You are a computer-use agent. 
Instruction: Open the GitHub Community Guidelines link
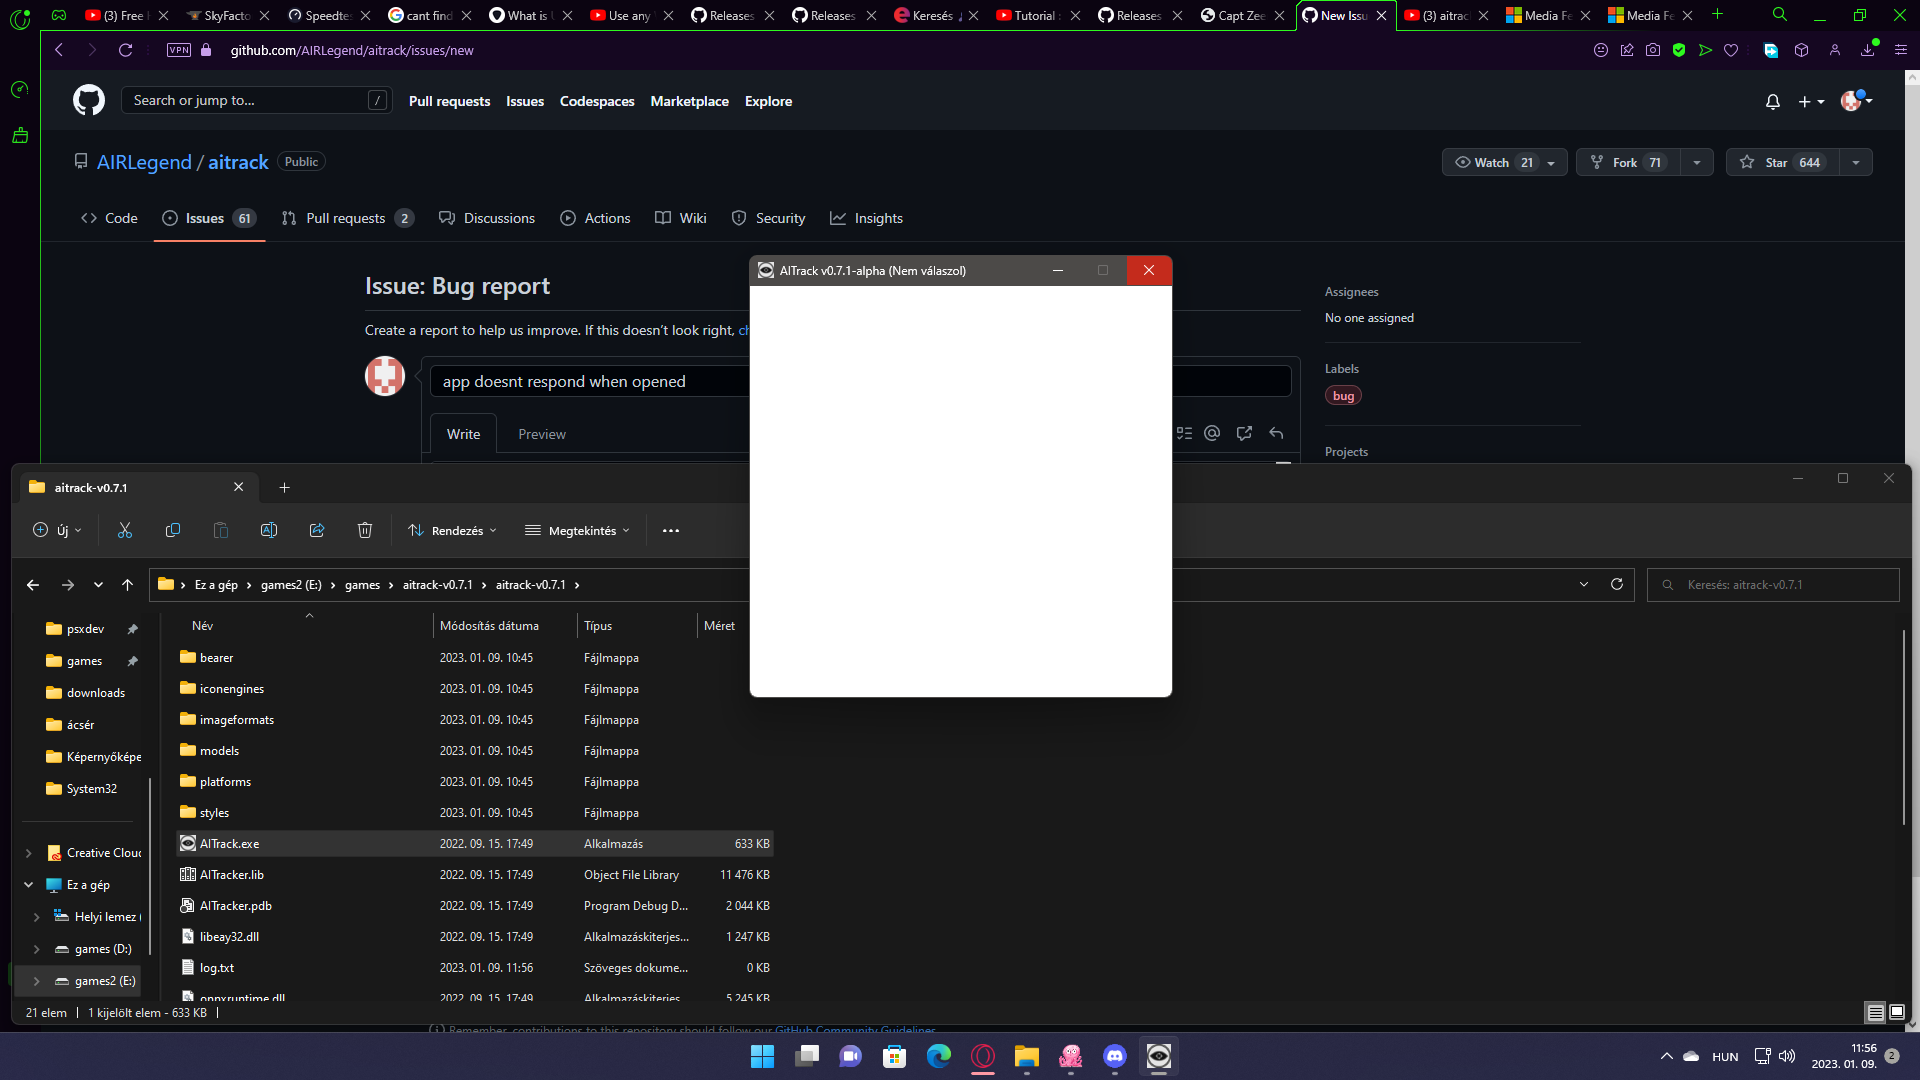pos(858,1030)
